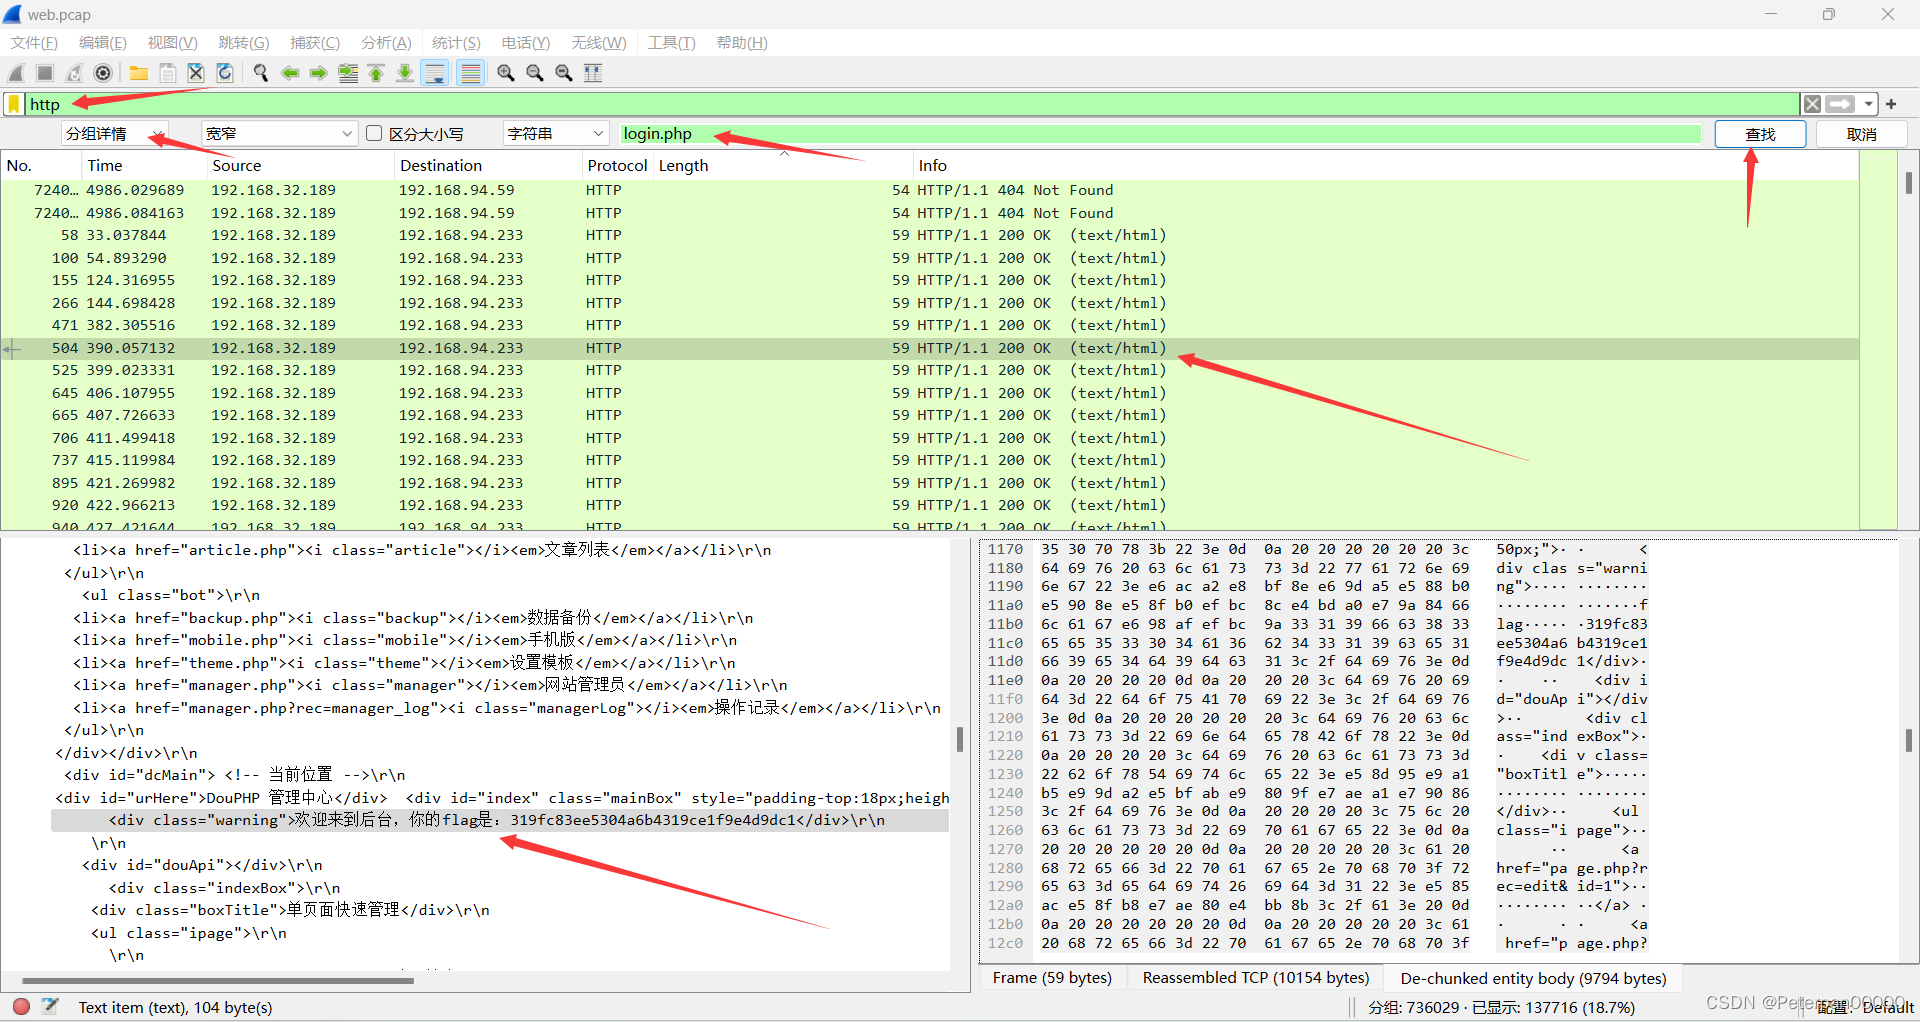Save this capture file
The image size is (1920, 1022).
coord(168,73)
